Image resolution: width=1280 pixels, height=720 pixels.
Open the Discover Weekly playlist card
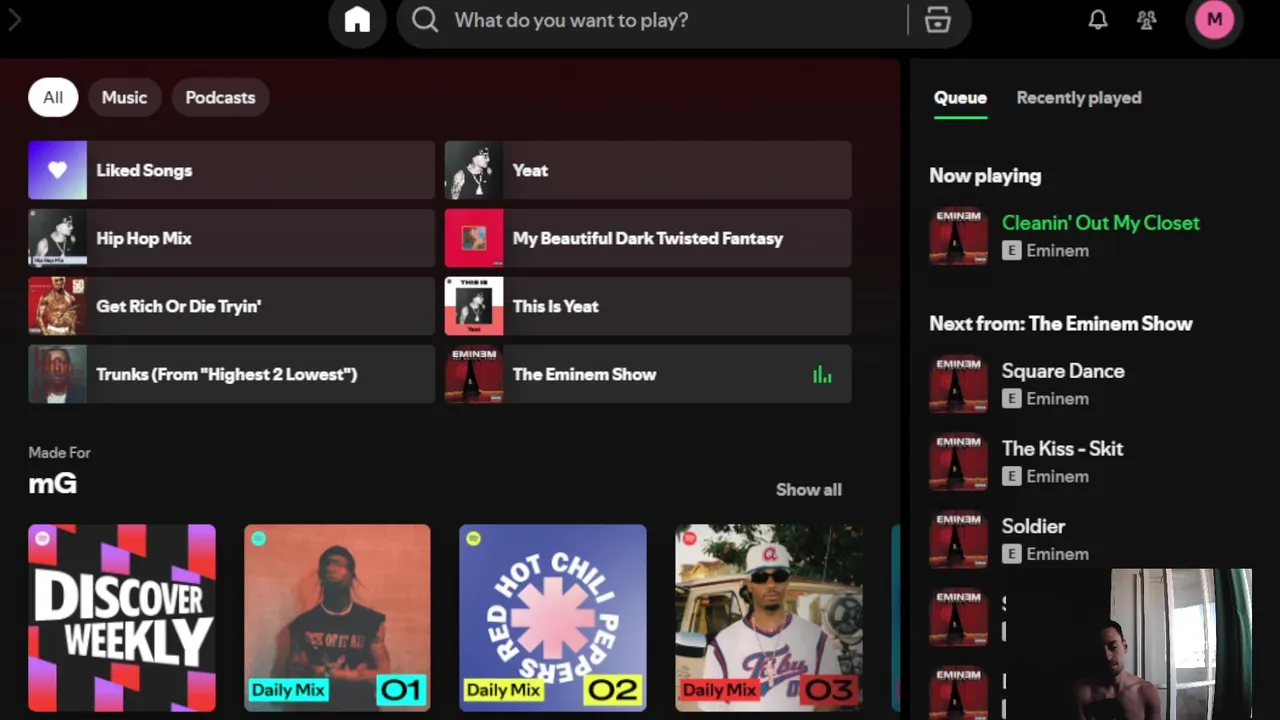point(122,618)
